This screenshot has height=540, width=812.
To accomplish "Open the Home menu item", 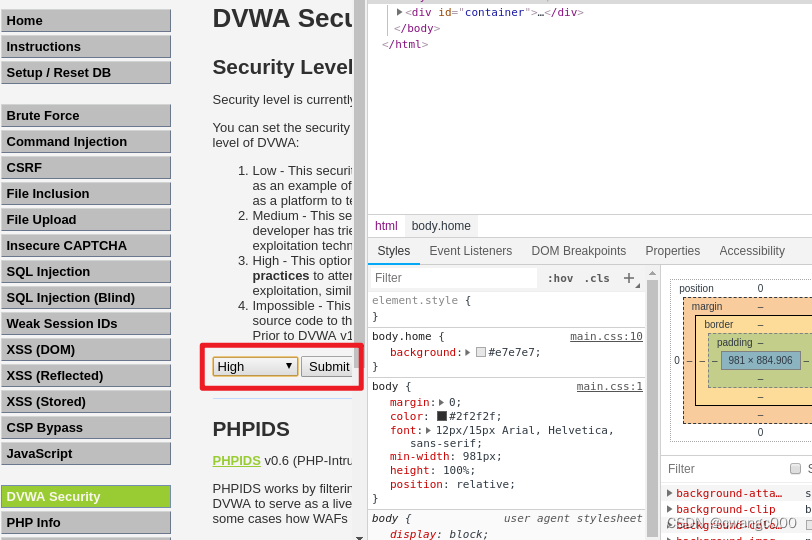I will 86,21.
